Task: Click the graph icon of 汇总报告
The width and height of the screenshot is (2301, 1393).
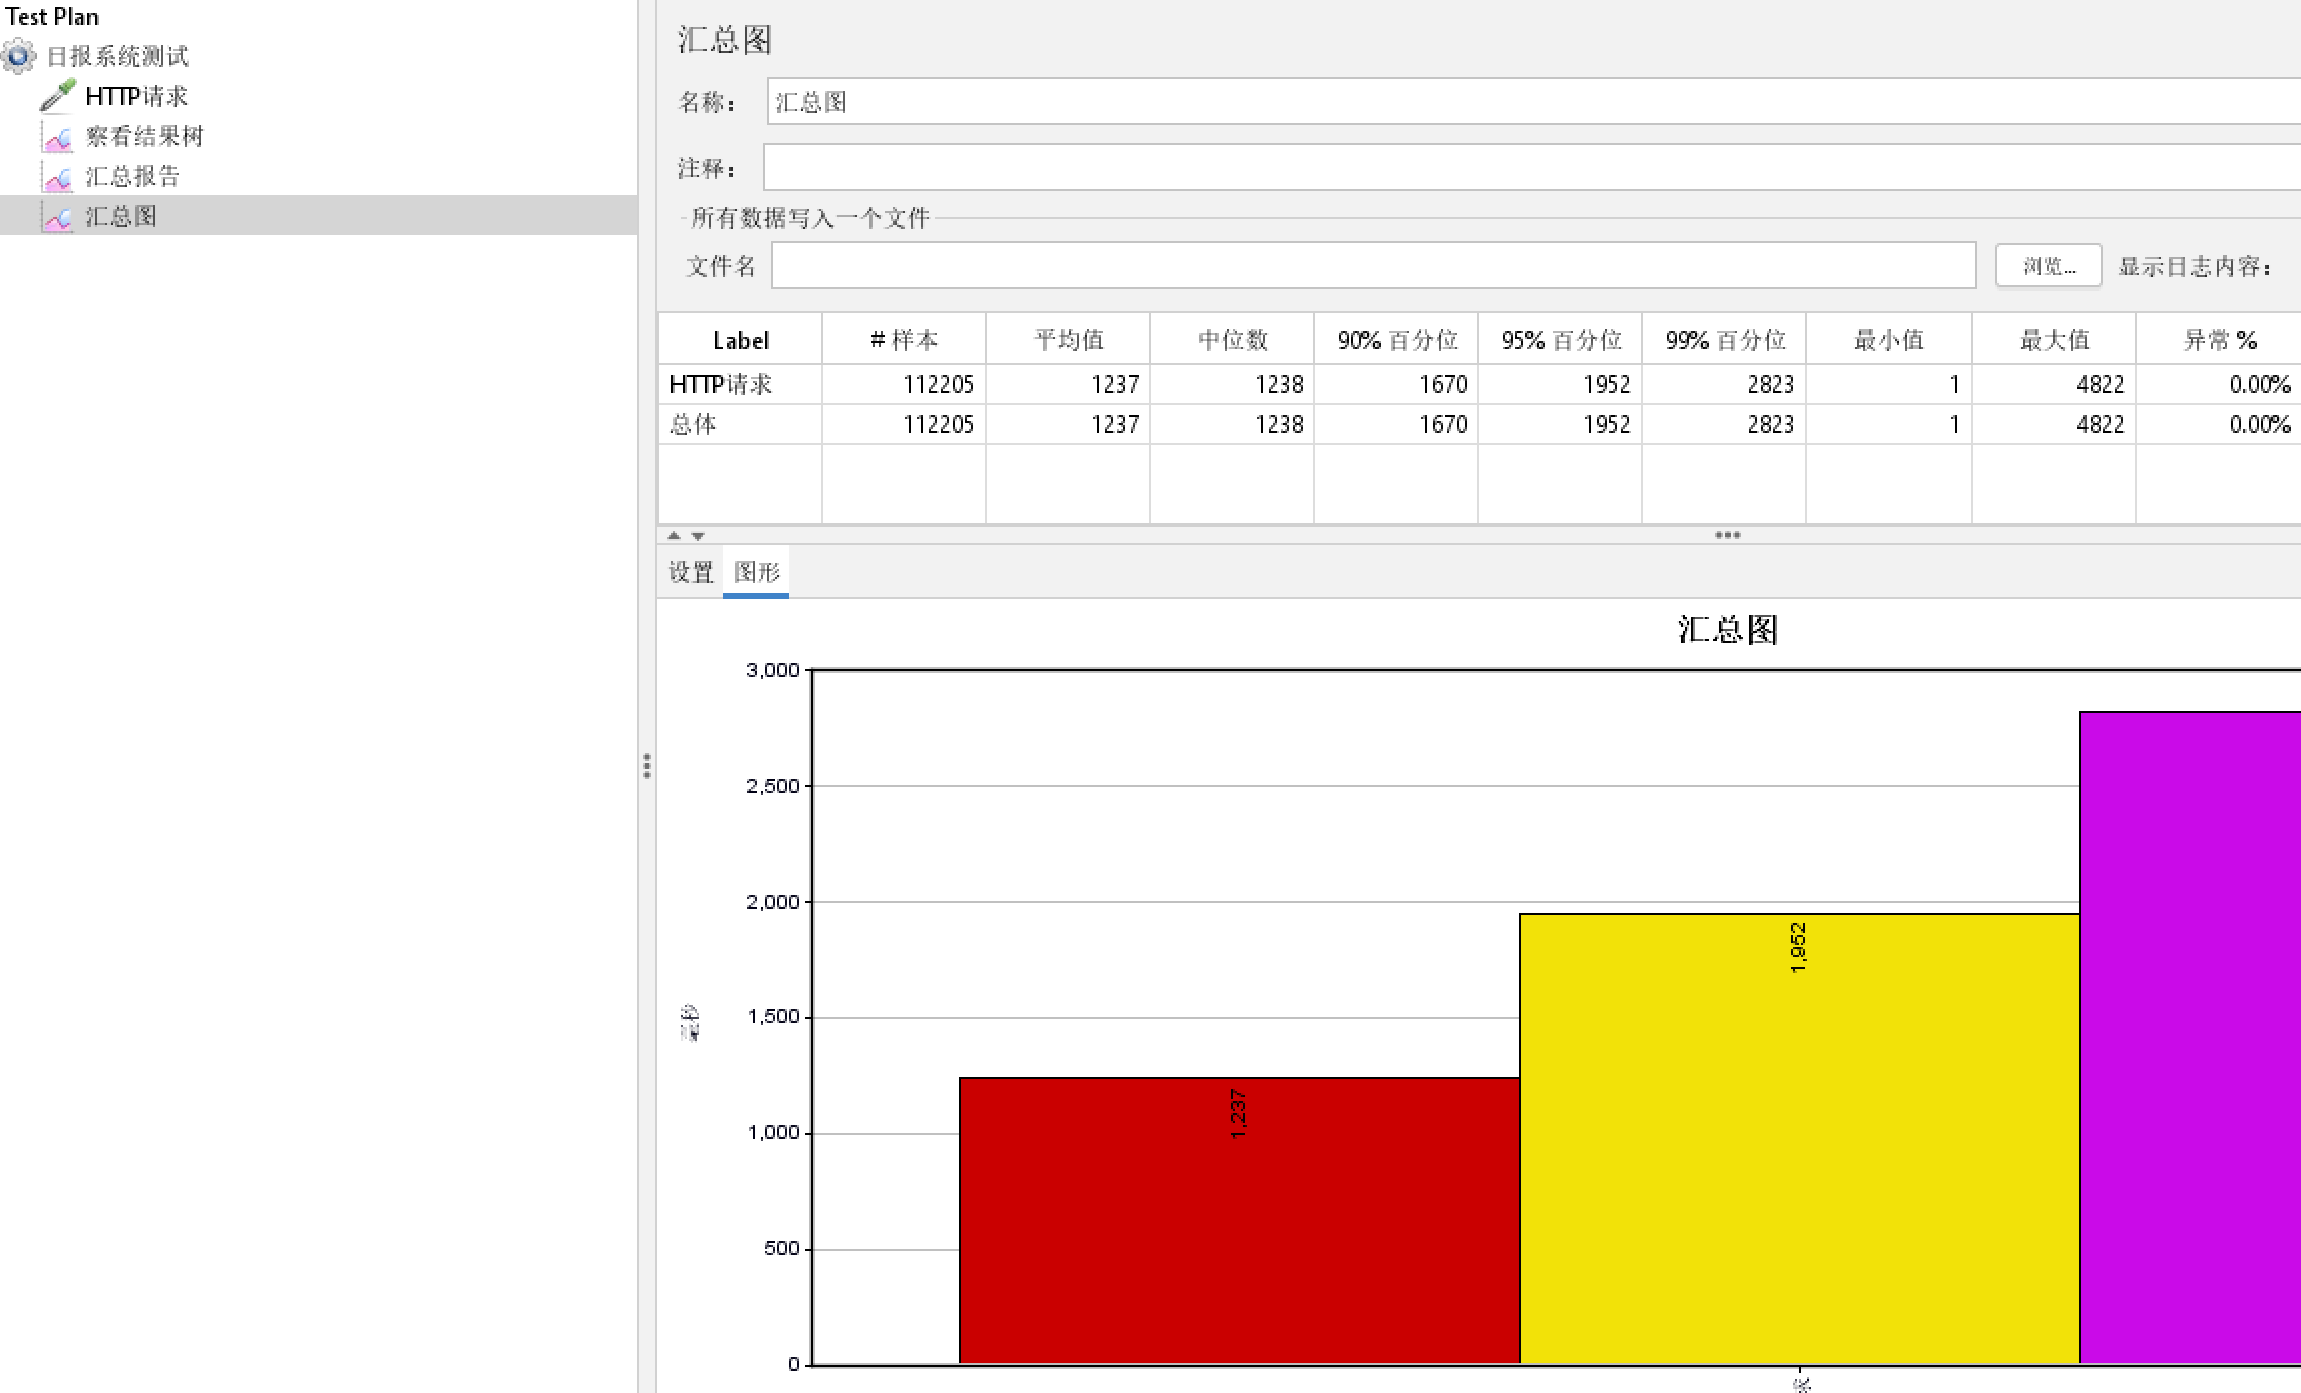Action: tap(58, 177)
